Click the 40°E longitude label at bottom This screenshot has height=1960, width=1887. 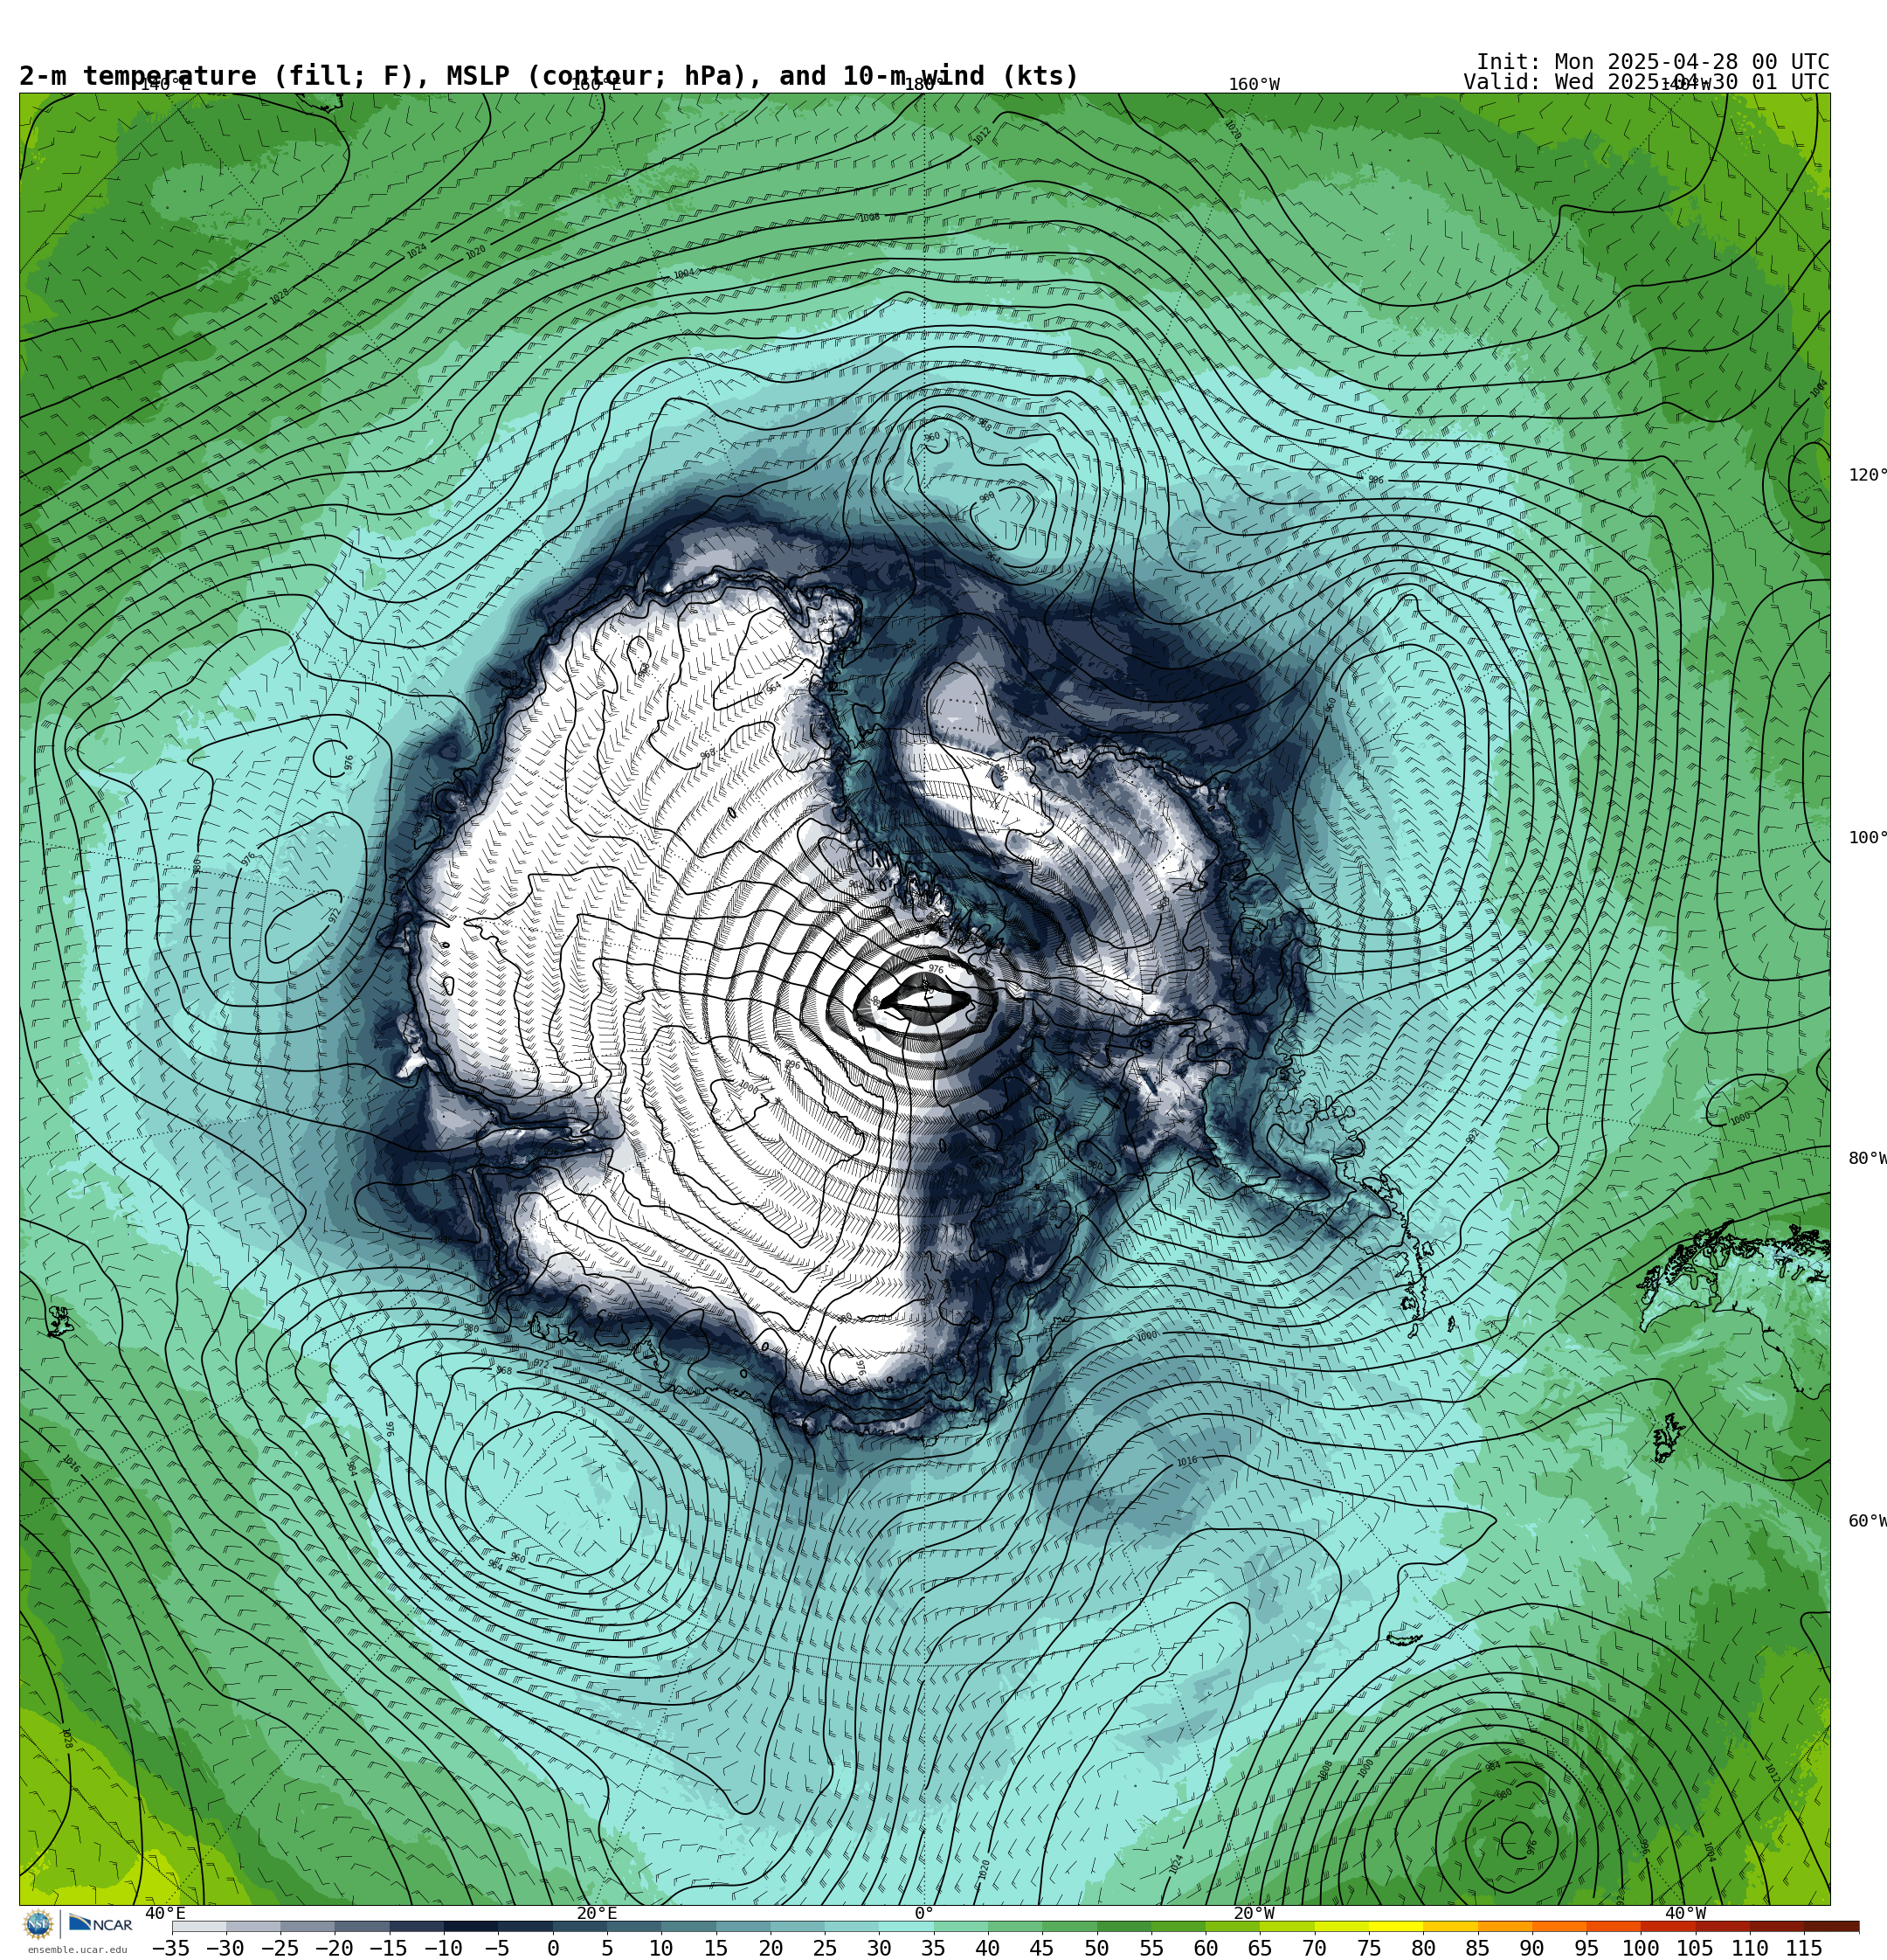click(165, 1914)
